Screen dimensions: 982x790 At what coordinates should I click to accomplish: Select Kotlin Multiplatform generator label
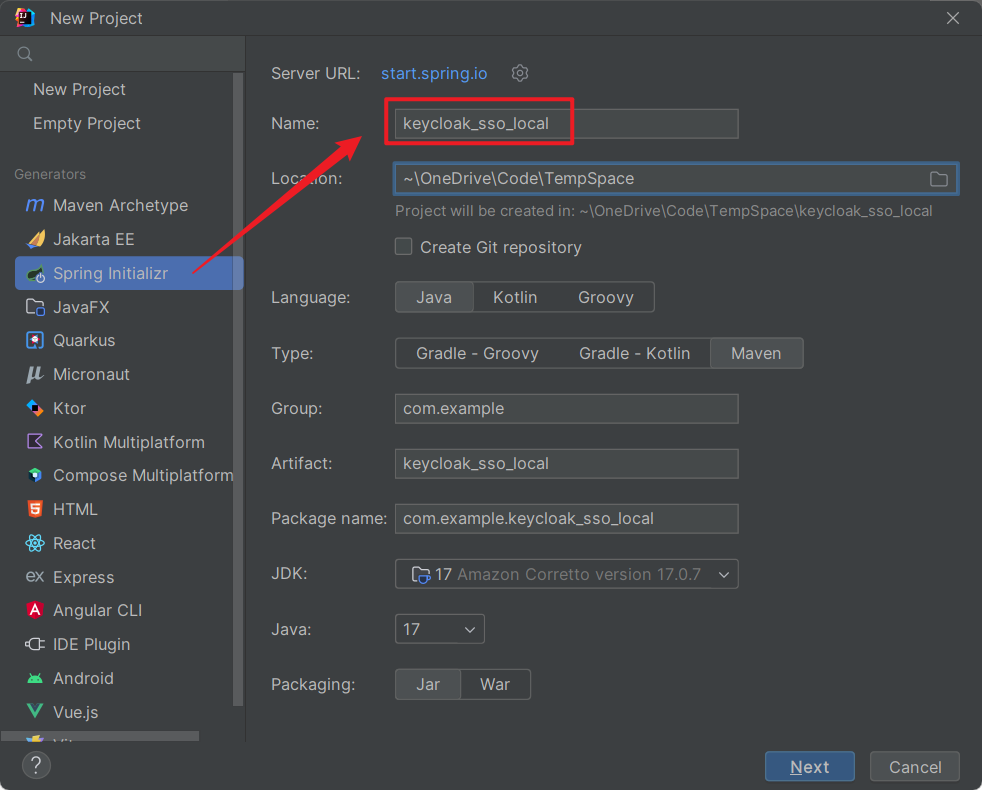[x=129, y=442]
